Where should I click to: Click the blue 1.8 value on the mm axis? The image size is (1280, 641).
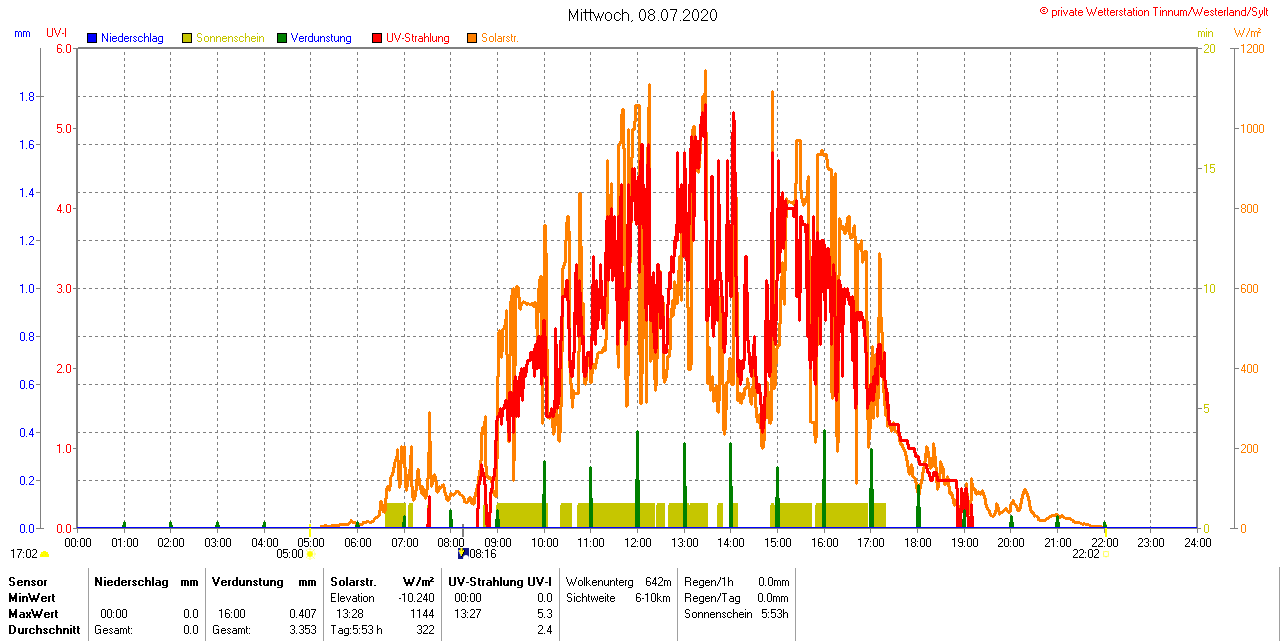point(27,96)
